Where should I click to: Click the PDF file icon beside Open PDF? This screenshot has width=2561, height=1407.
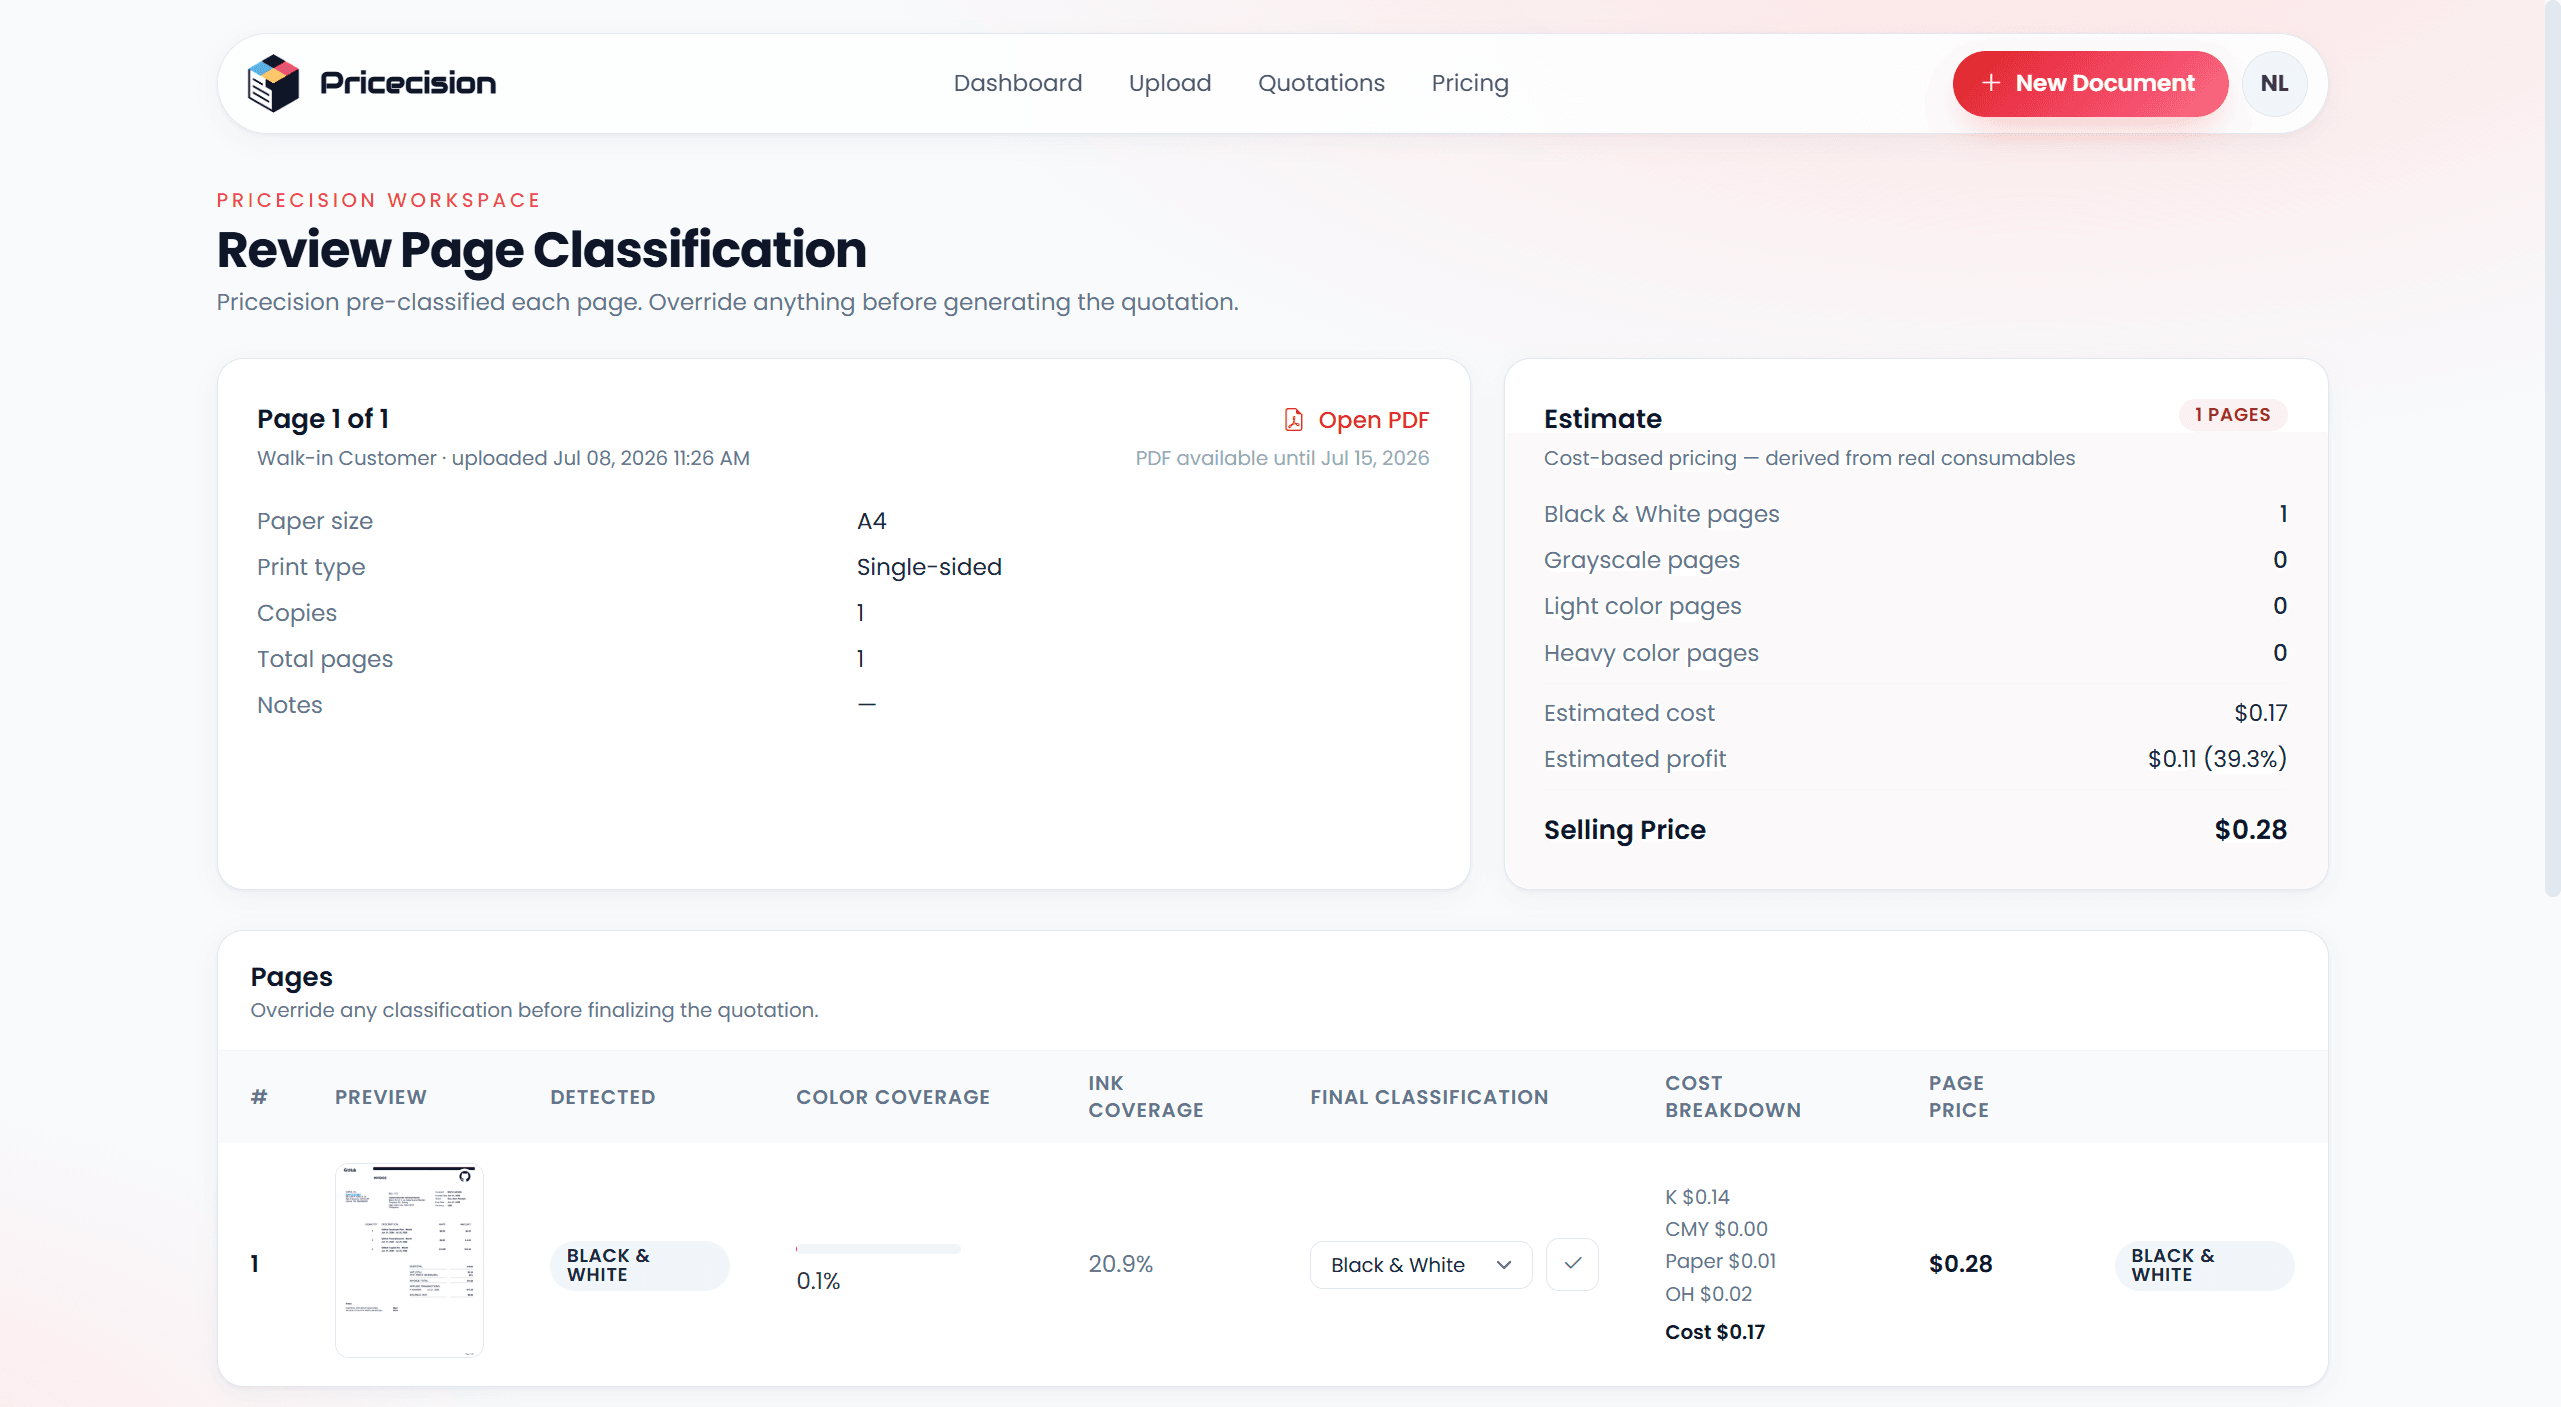pos(1293,420)
